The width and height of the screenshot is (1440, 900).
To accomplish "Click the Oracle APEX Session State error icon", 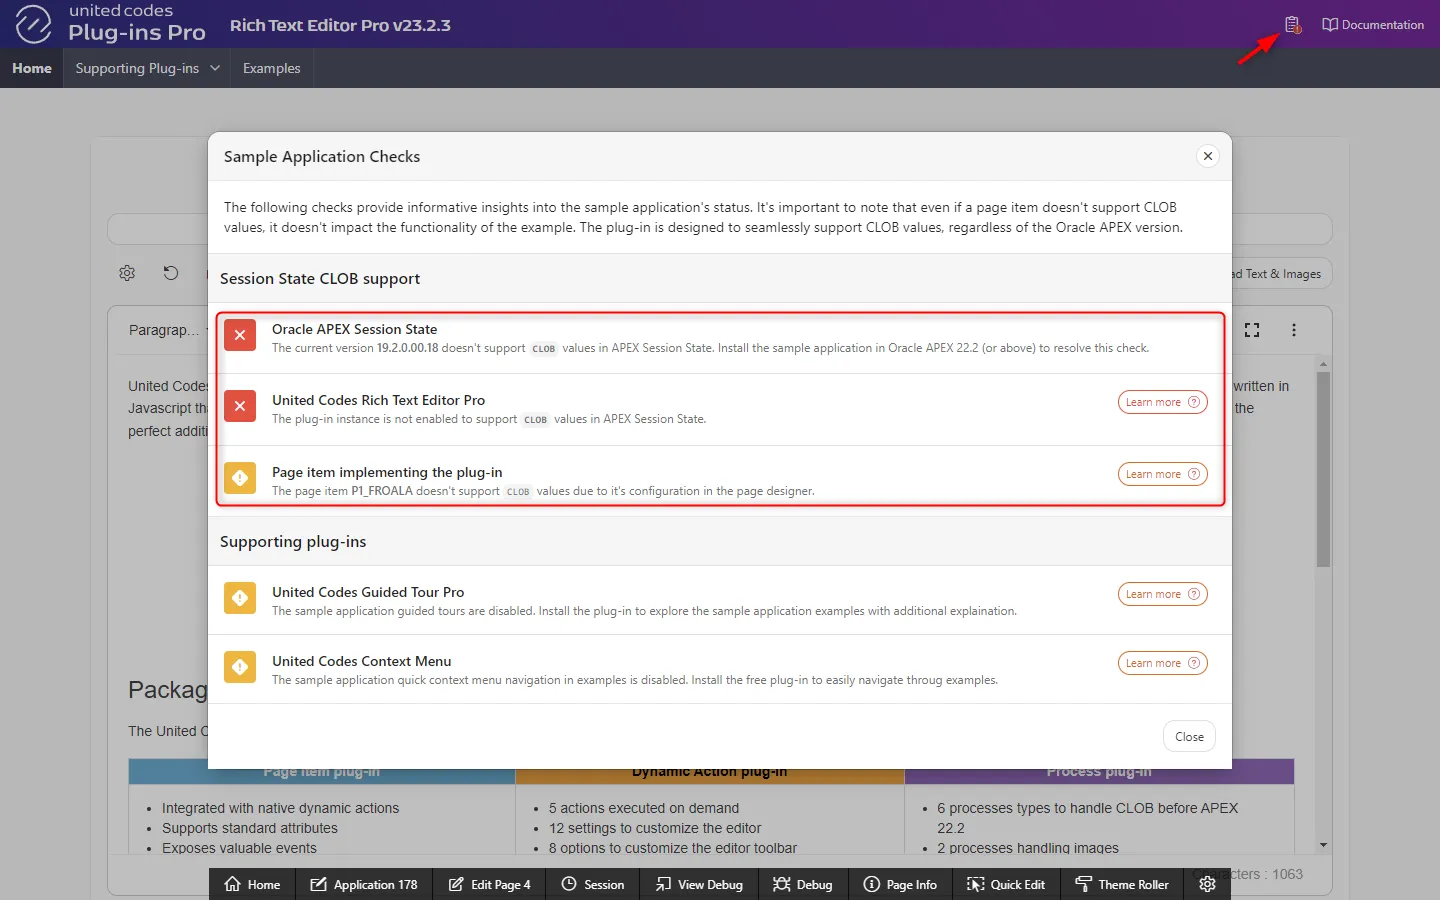I will (x=240, y=336).
